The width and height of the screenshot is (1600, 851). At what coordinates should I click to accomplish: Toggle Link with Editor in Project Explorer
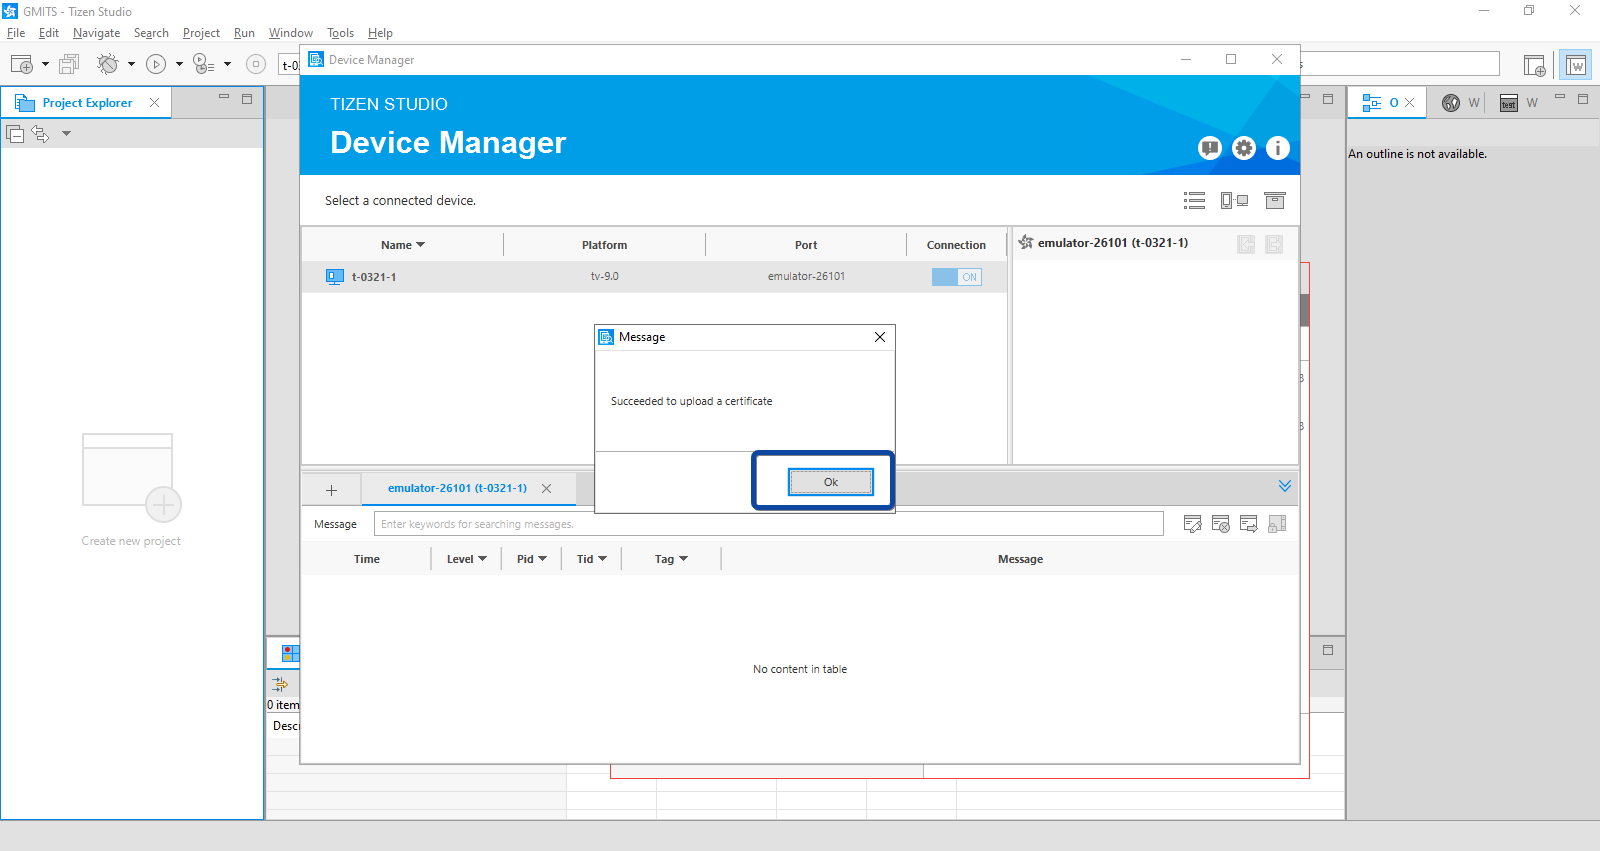40,133
